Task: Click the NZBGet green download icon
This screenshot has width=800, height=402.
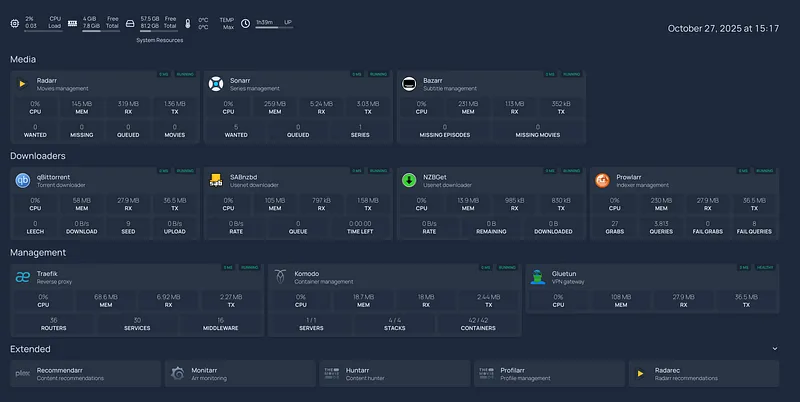Action: pos(409,181)
